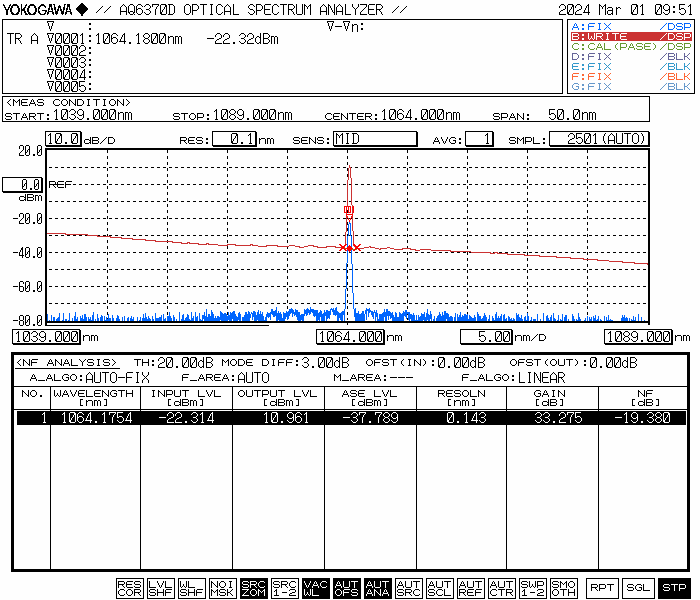Click the VAC WL vacuum wavelength icon
This screenshot has width=700, height=600.
(x=315, y=588)
